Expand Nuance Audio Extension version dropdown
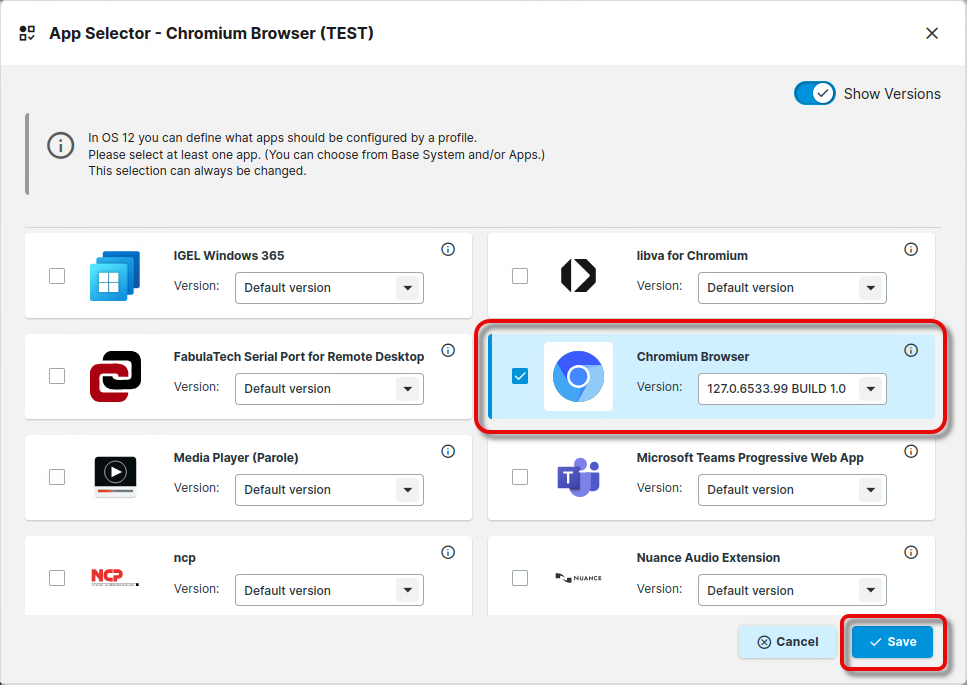Viewport: 967px width, 685px height. 791,591
